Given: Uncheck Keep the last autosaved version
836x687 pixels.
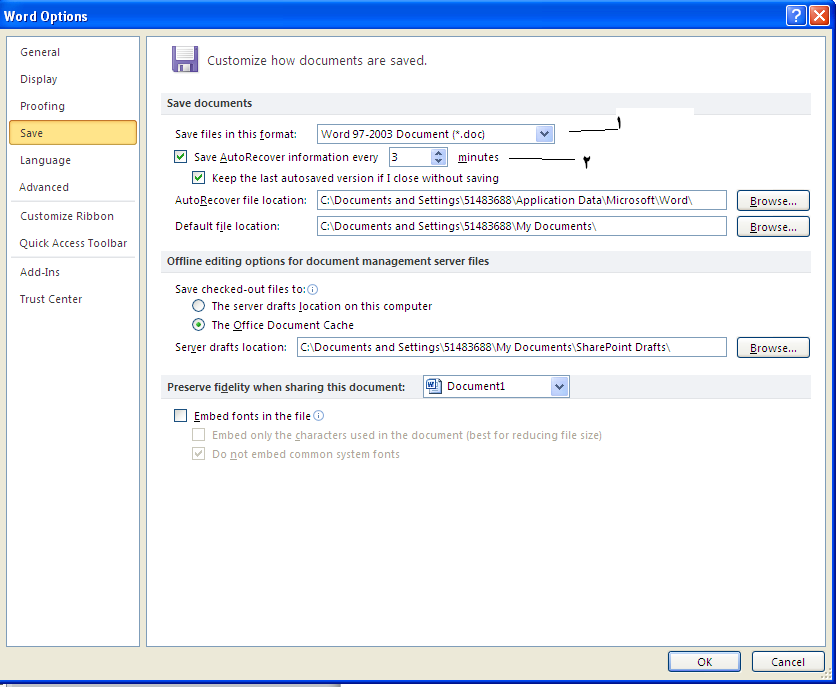Looking at the screenshot, I should (198, 178).
